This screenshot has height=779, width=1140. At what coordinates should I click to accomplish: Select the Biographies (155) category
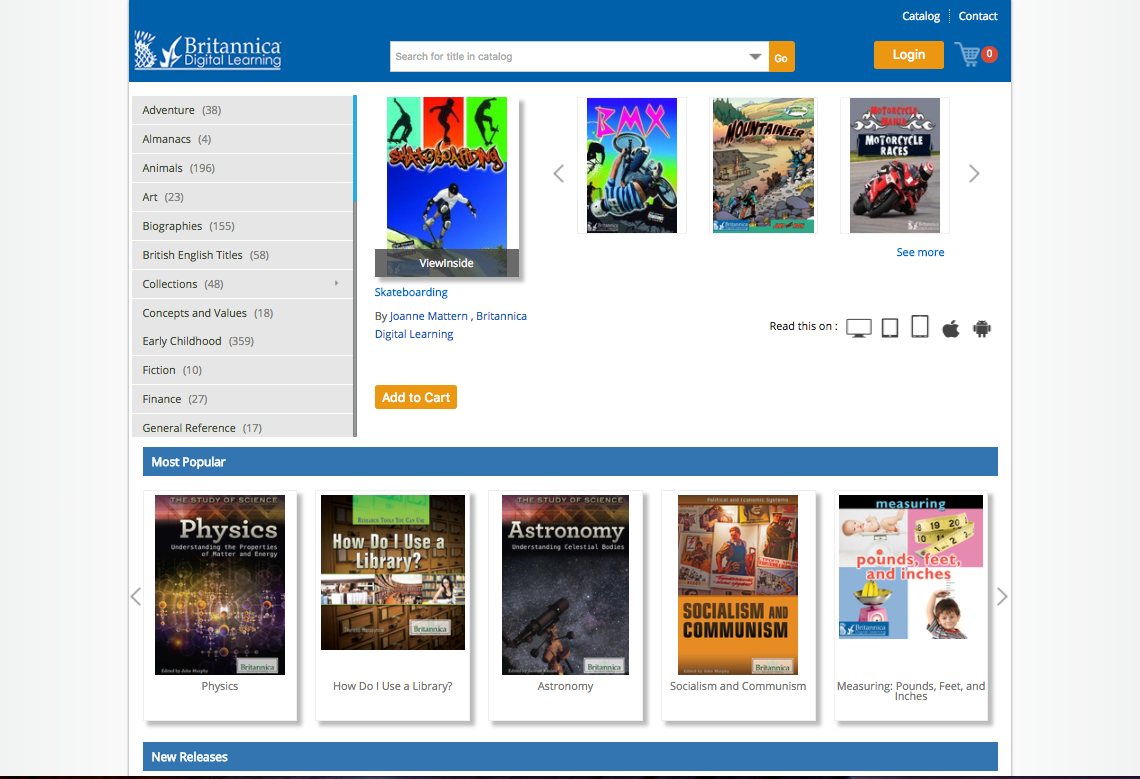point(242,226)
